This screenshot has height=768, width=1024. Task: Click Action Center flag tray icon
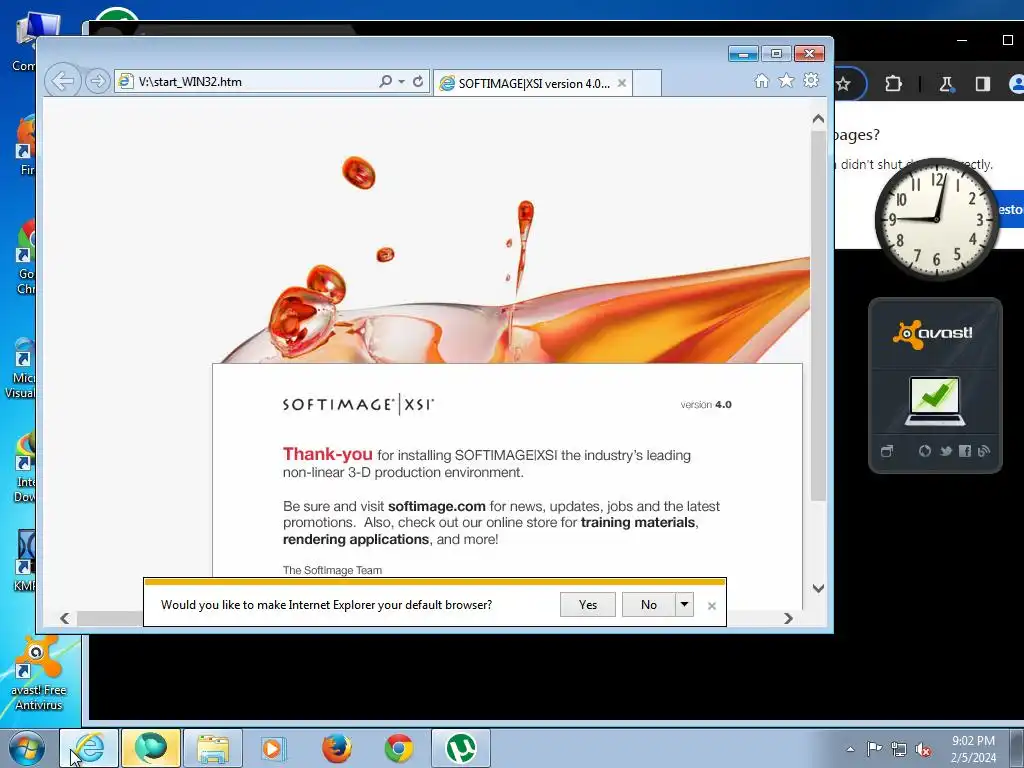tap(874, 749)
